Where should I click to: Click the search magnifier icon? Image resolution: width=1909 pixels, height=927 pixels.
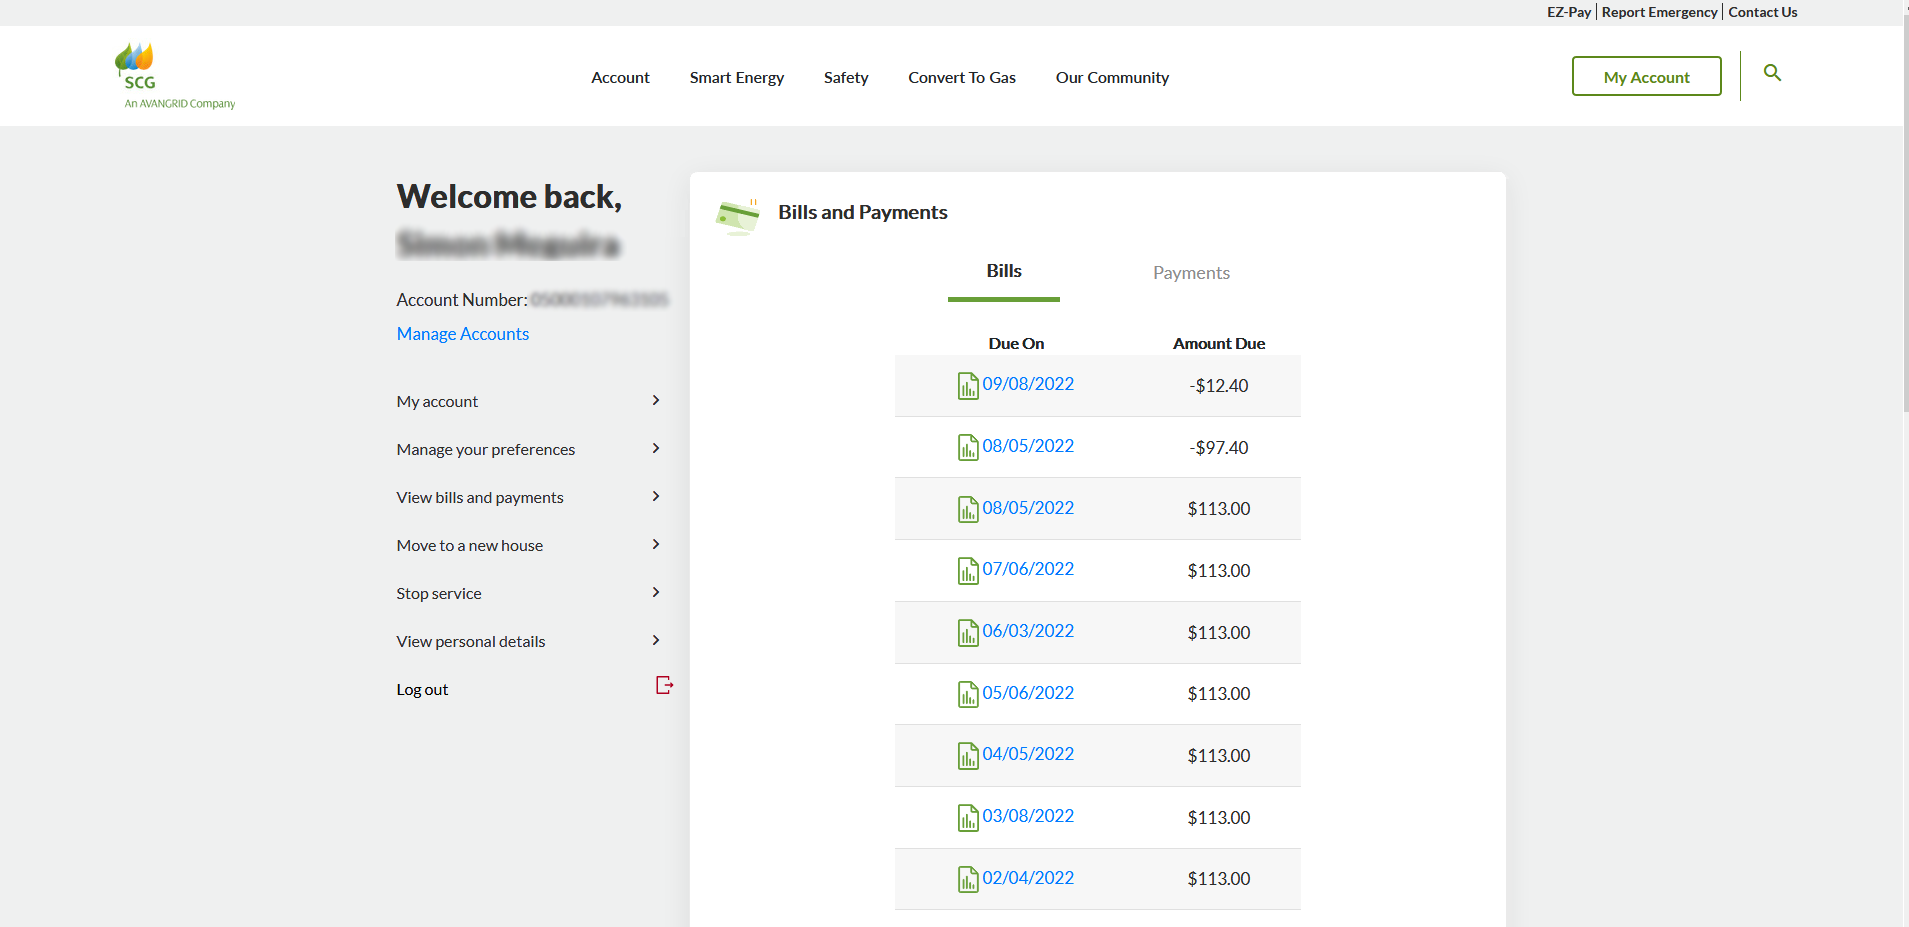[1772, 73]
